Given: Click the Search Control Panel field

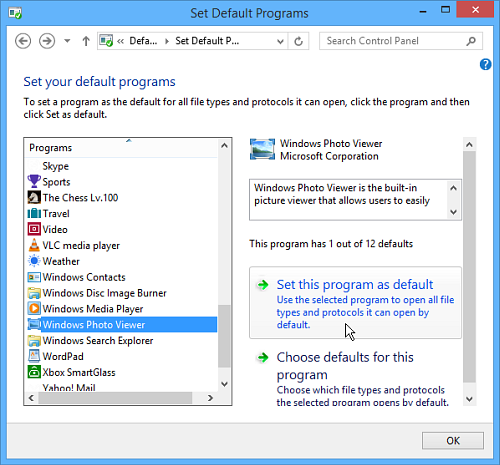Looking at the screenshot, I should coord(401,41).
